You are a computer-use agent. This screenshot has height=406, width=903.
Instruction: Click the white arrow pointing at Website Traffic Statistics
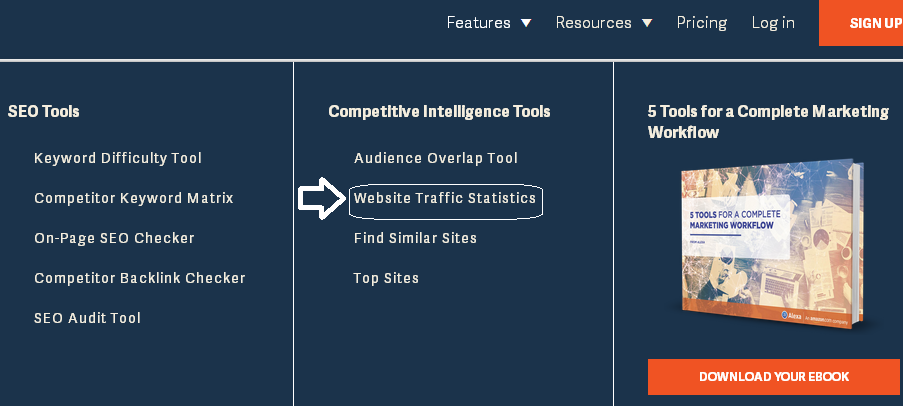coord(320,198)
